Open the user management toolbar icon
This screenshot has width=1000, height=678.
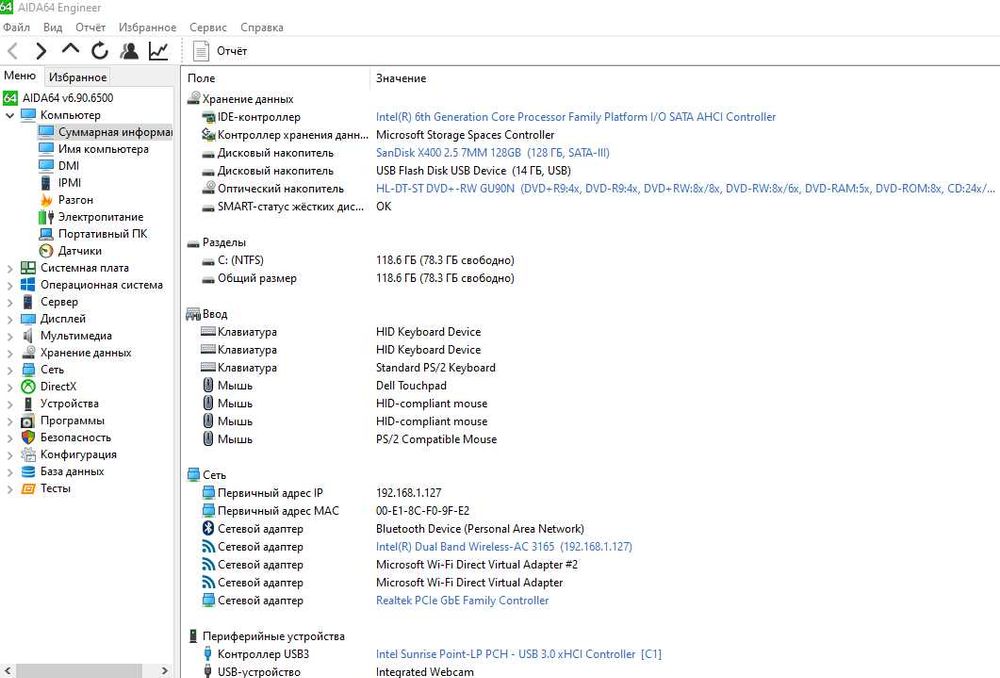tap(129, 51)
